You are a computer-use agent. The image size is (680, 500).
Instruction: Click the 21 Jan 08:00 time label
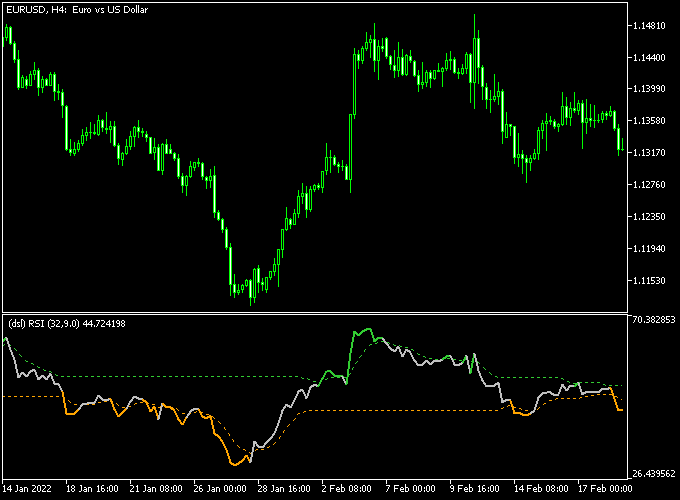click(x=156, y=489)
